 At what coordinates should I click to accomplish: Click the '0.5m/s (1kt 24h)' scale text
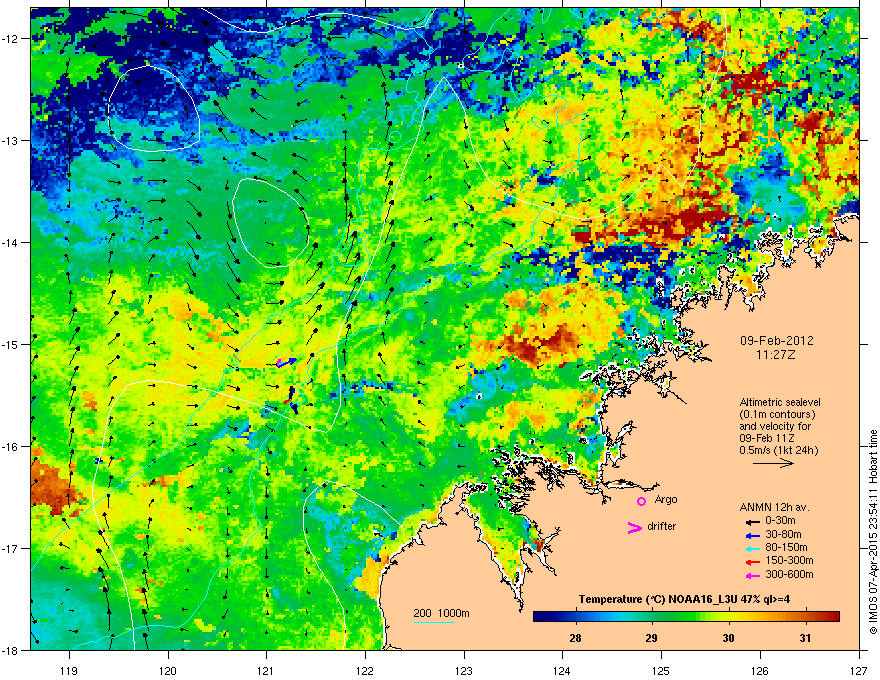[x=779, y=450]
